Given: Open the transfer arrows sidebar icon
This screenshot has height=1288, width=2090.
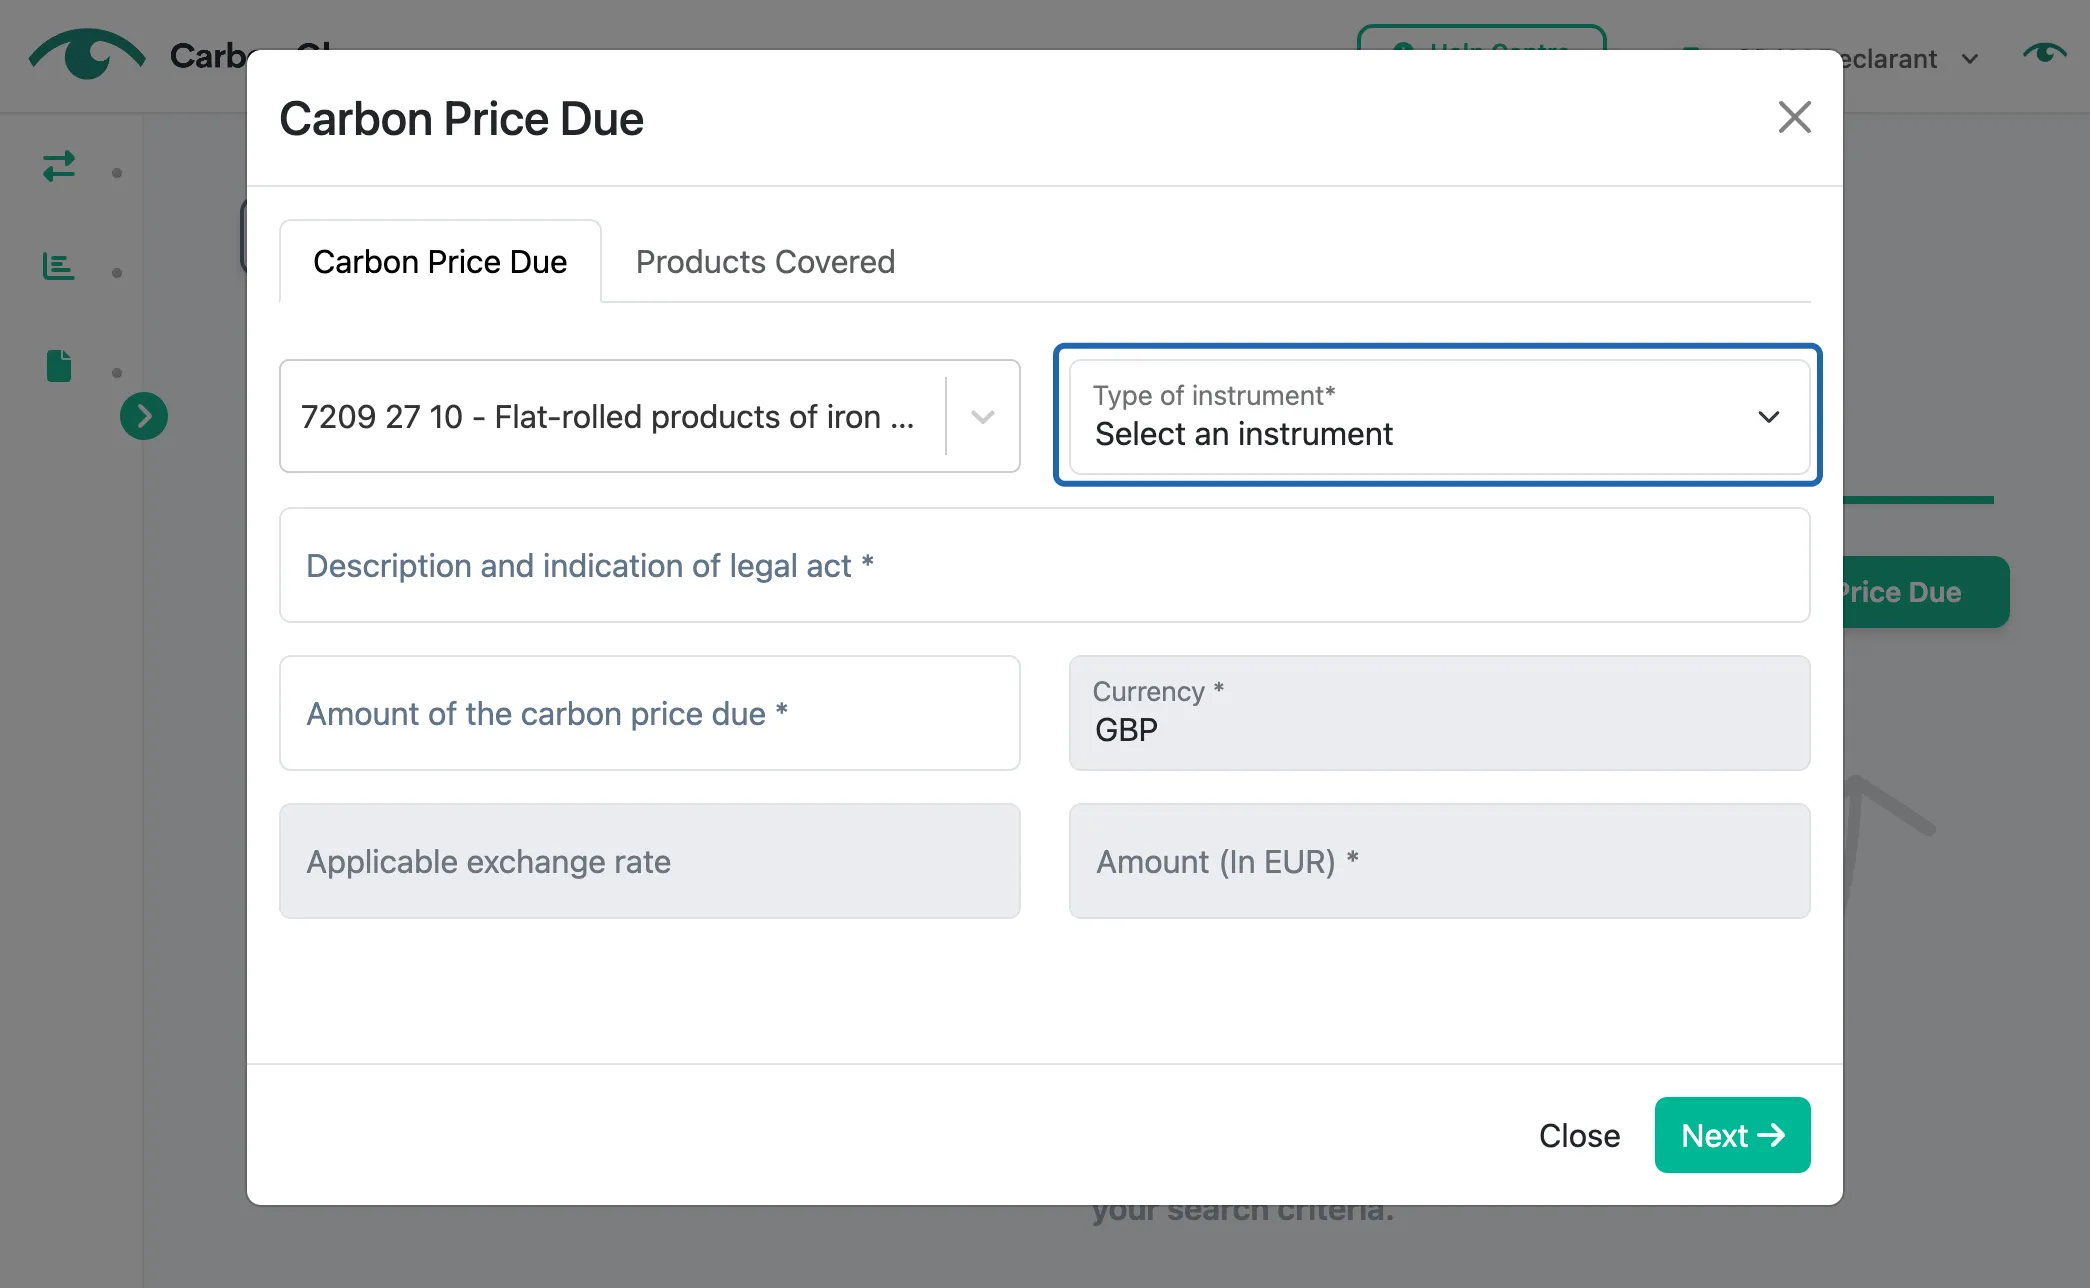Looking at the screenshot, I should 59,166.
